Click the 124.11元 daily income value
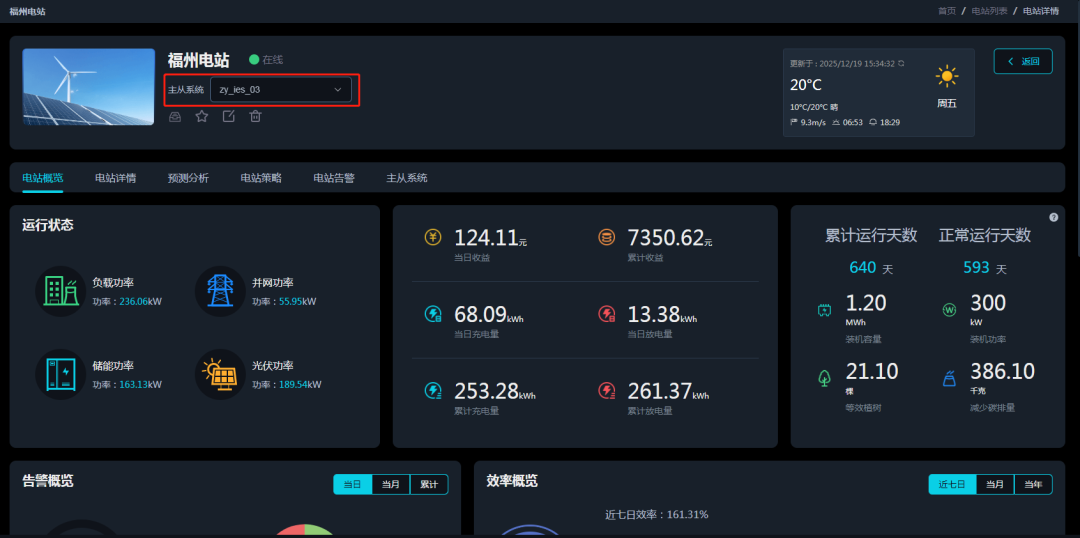Viewport: 1080px width, 538px height. 490,238
